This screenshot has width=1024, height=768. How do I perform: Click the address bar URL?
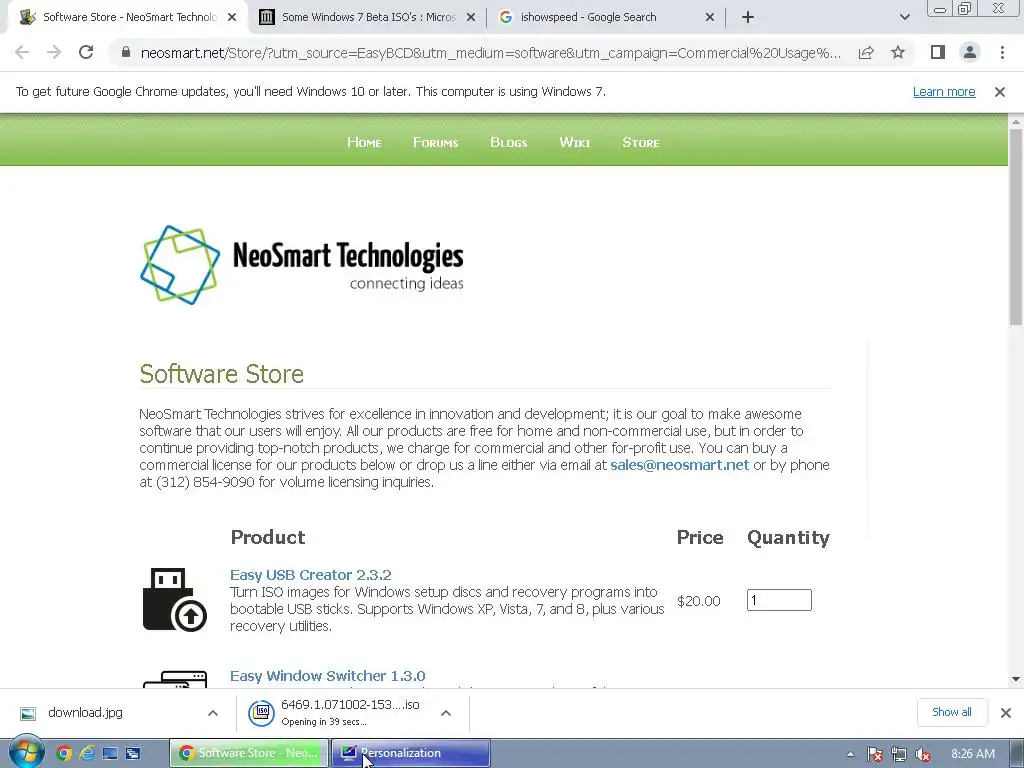coord(490,53)
